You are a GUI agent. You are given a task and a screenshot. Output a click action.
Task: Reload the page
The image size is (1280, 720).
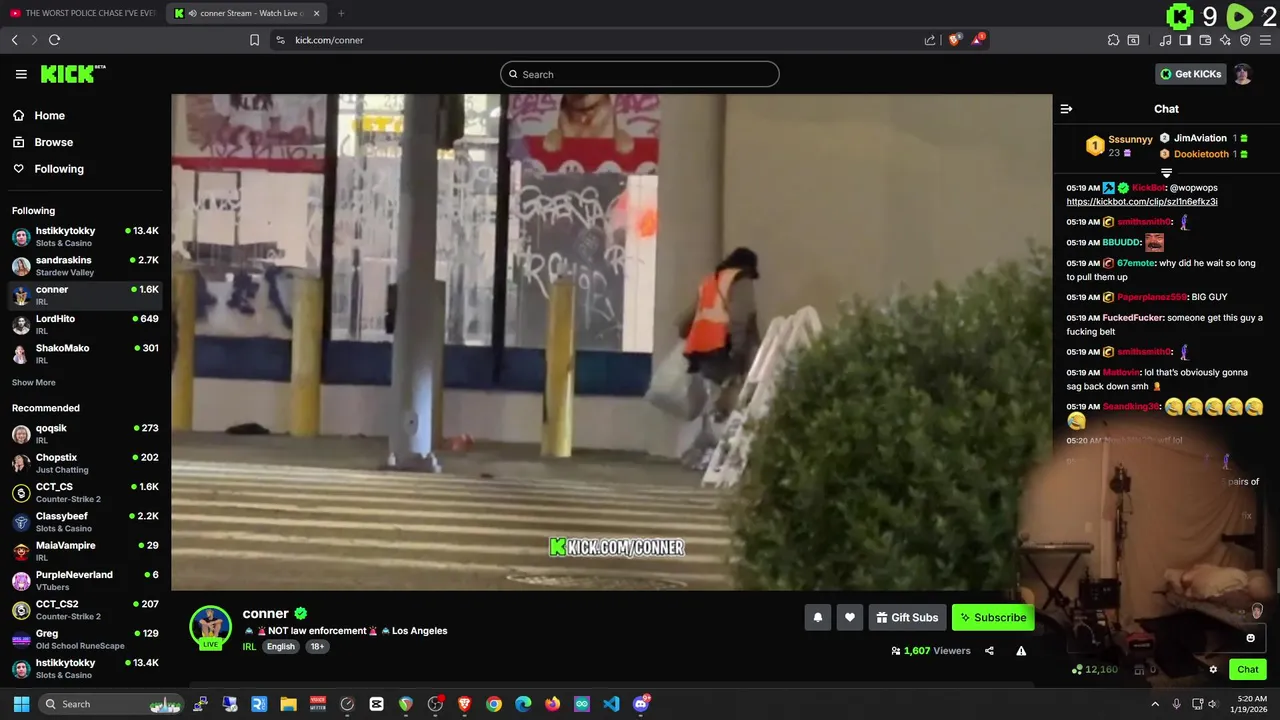[x=54, y=40]
